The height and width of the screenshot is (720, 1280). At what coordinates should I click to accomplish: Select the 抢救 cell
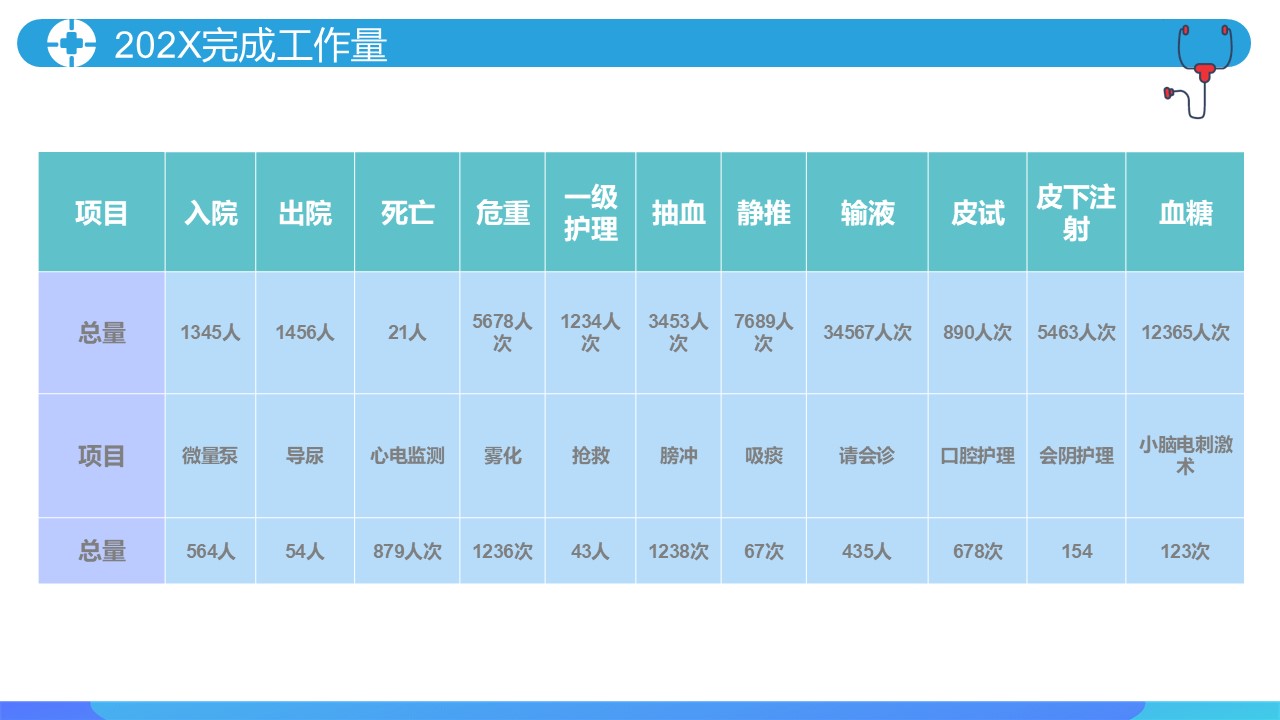(x=591, y=456)
